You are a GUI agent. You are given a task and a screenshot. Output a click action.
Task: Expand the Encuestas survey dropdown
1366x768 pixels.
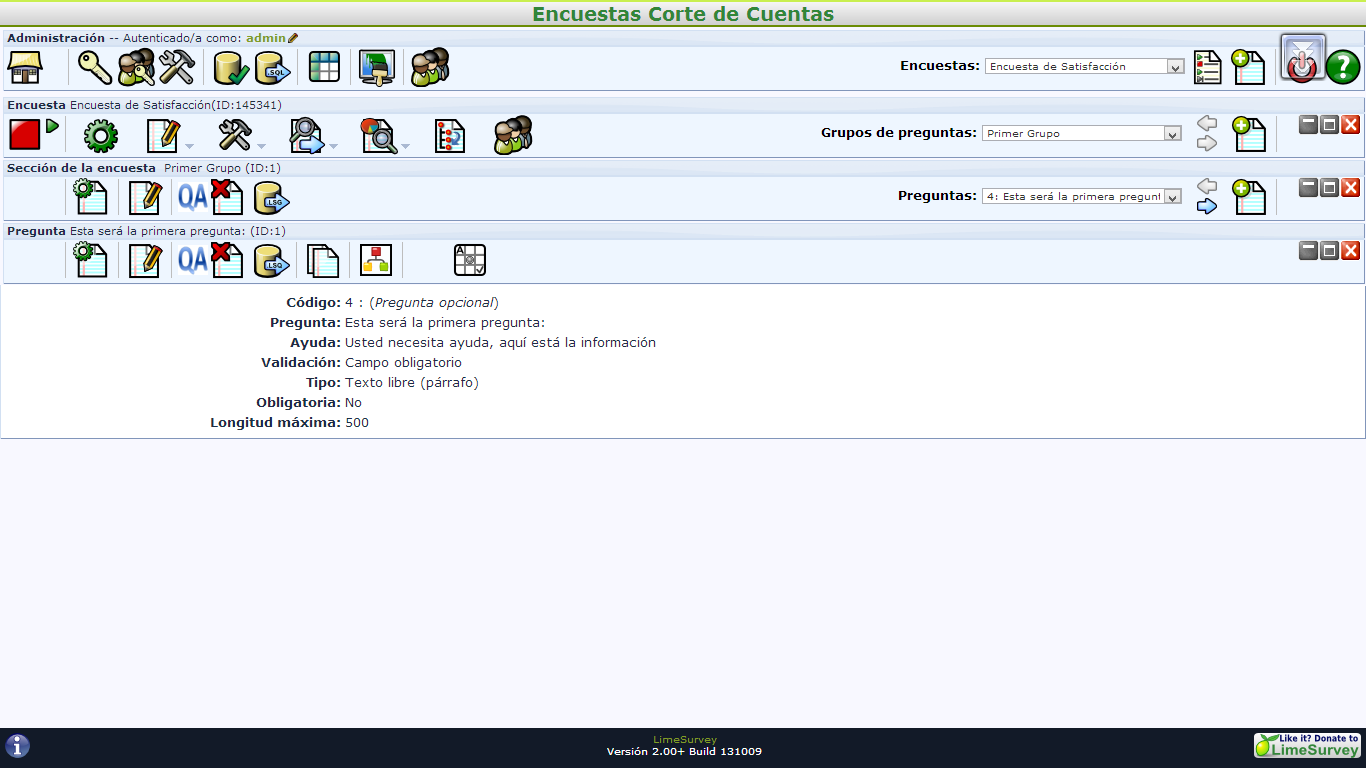coord(1085,66)
